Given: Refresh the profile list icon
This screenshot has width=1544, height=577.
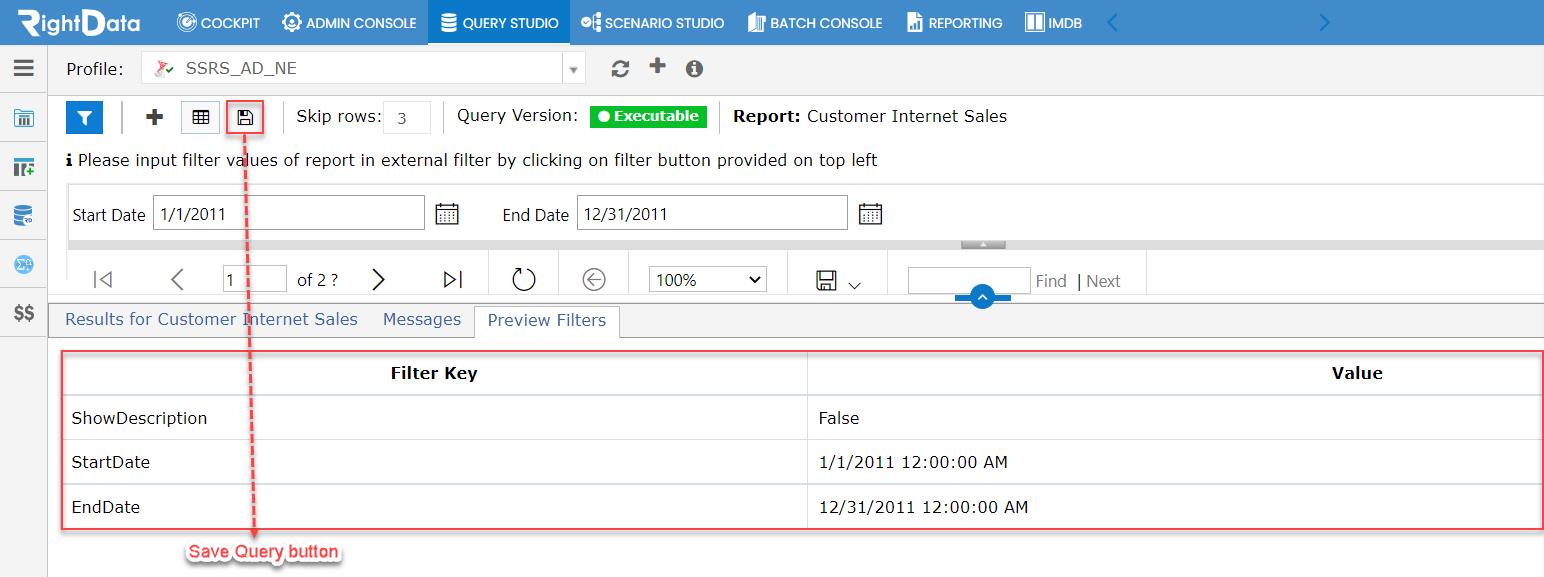Looking at the screenshot, I should (x=620, y=68).
